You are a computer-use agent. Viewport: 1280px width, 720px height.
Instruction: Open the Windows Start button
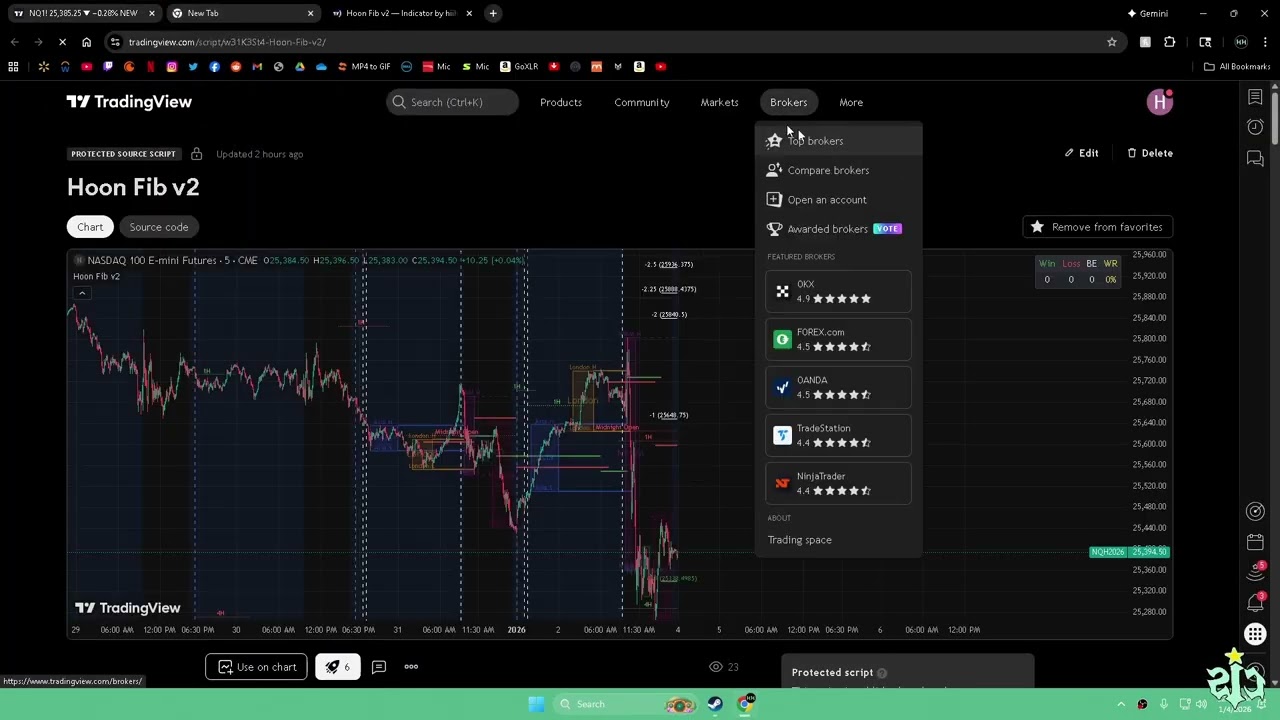pos(536,704)
